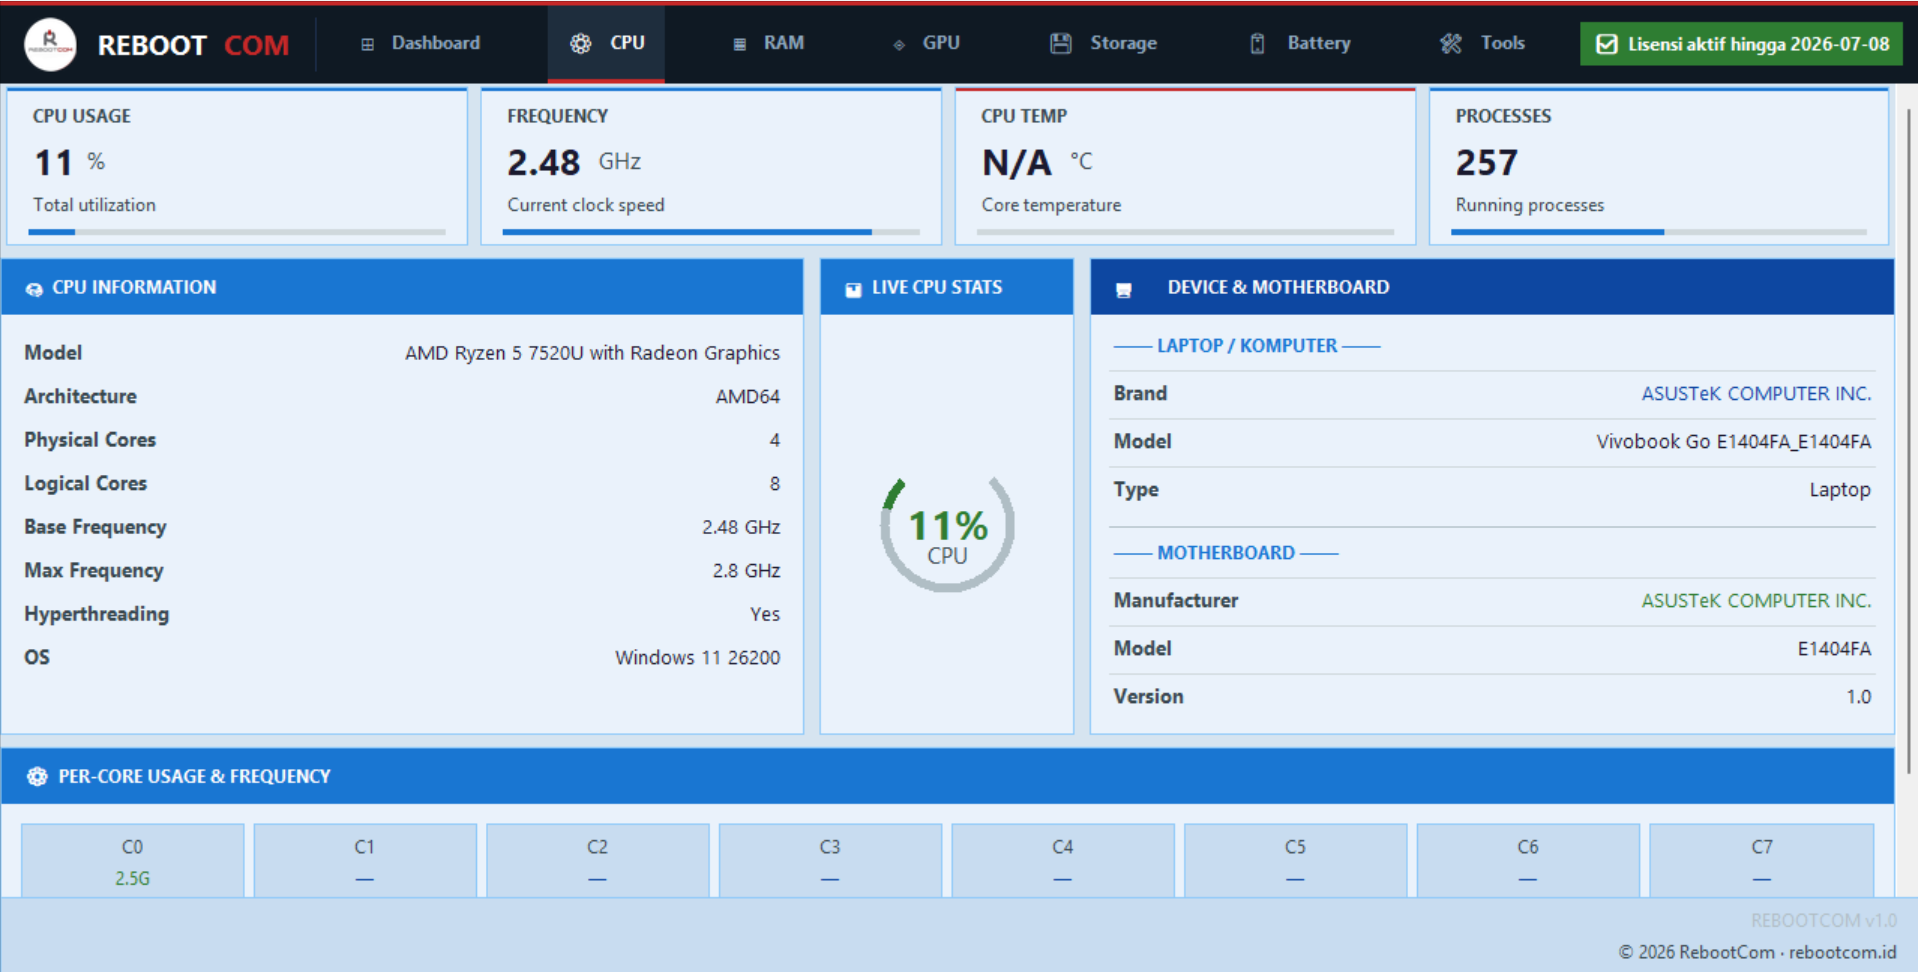The image size is (1918, 972).
Task: Click the Tools wrench icon
Action: click(1451, 43)
